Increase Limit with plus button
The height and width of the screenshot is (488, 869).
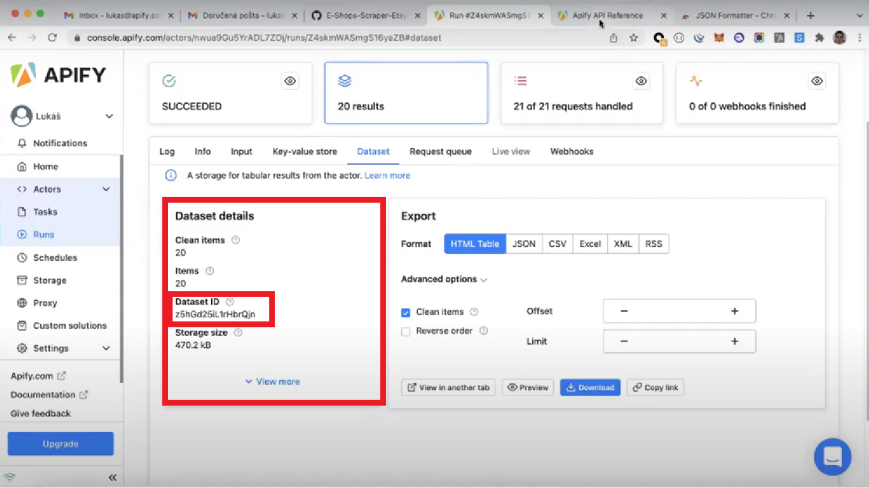pos(734,341)
